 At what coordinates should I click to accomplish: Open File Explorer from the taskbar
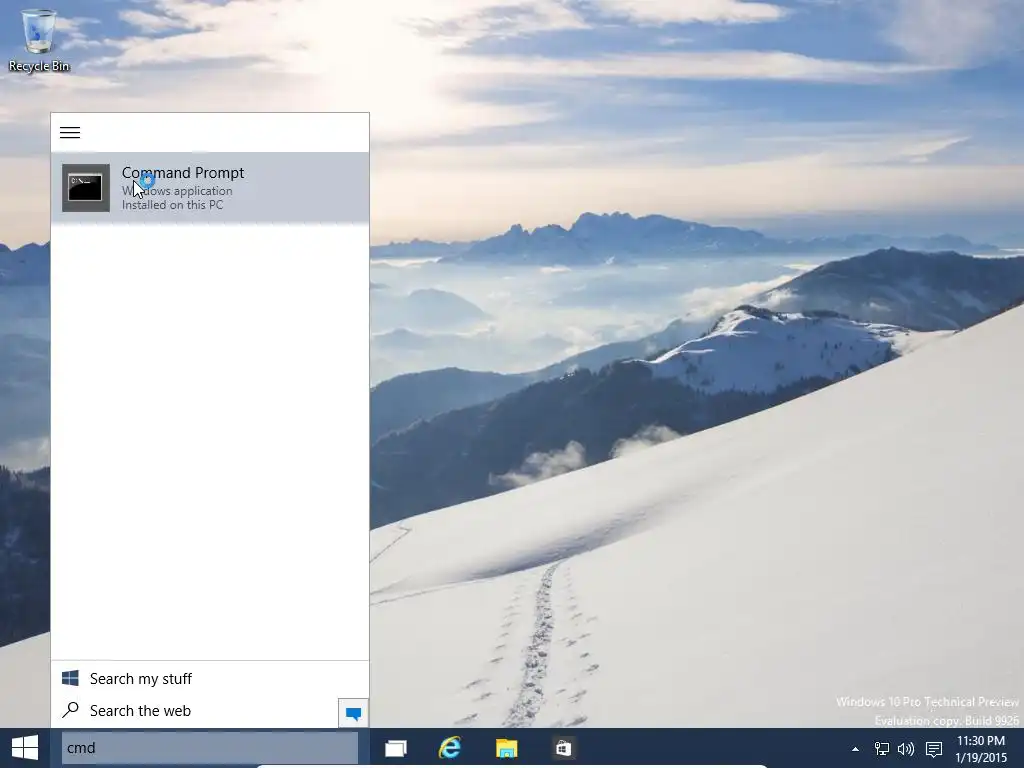[507, 748]
